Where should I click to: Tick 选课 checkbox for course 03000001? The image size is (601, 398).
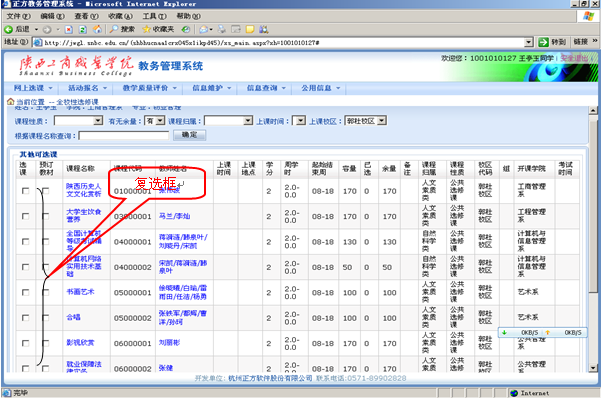(25, 216)
